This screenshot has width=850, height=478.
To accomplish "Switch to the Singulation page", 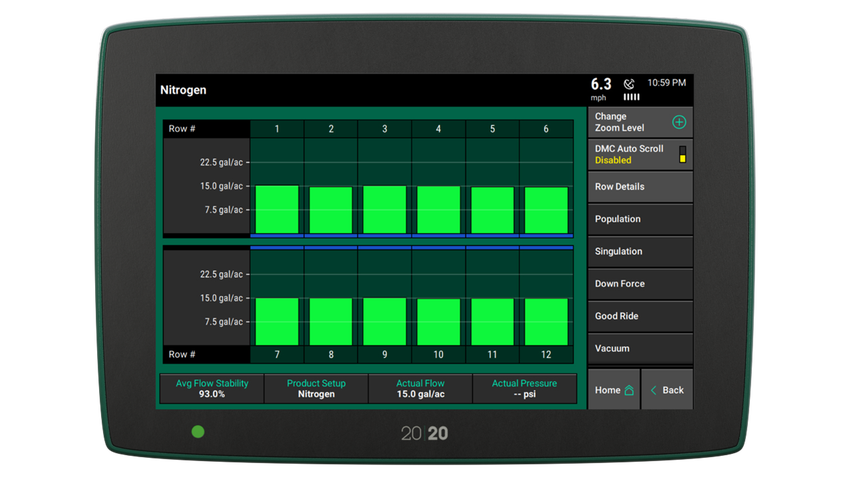I will tap(640, 251).
